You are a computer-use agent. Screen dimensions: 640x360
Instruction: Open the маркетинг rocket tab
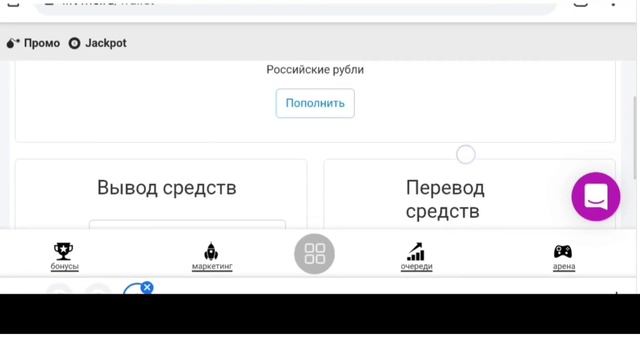pyautogui.click(x=212, y=256)
